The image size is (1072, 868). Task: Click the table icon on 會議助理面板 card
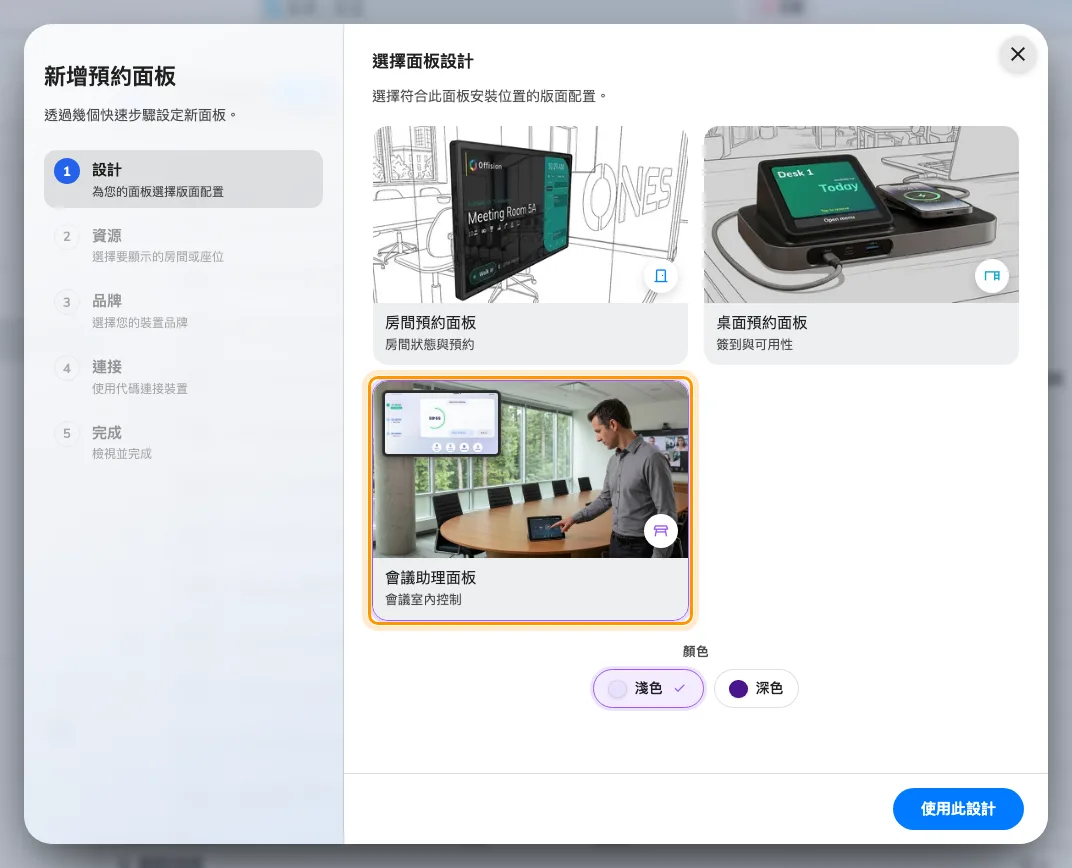pos(660,530)
